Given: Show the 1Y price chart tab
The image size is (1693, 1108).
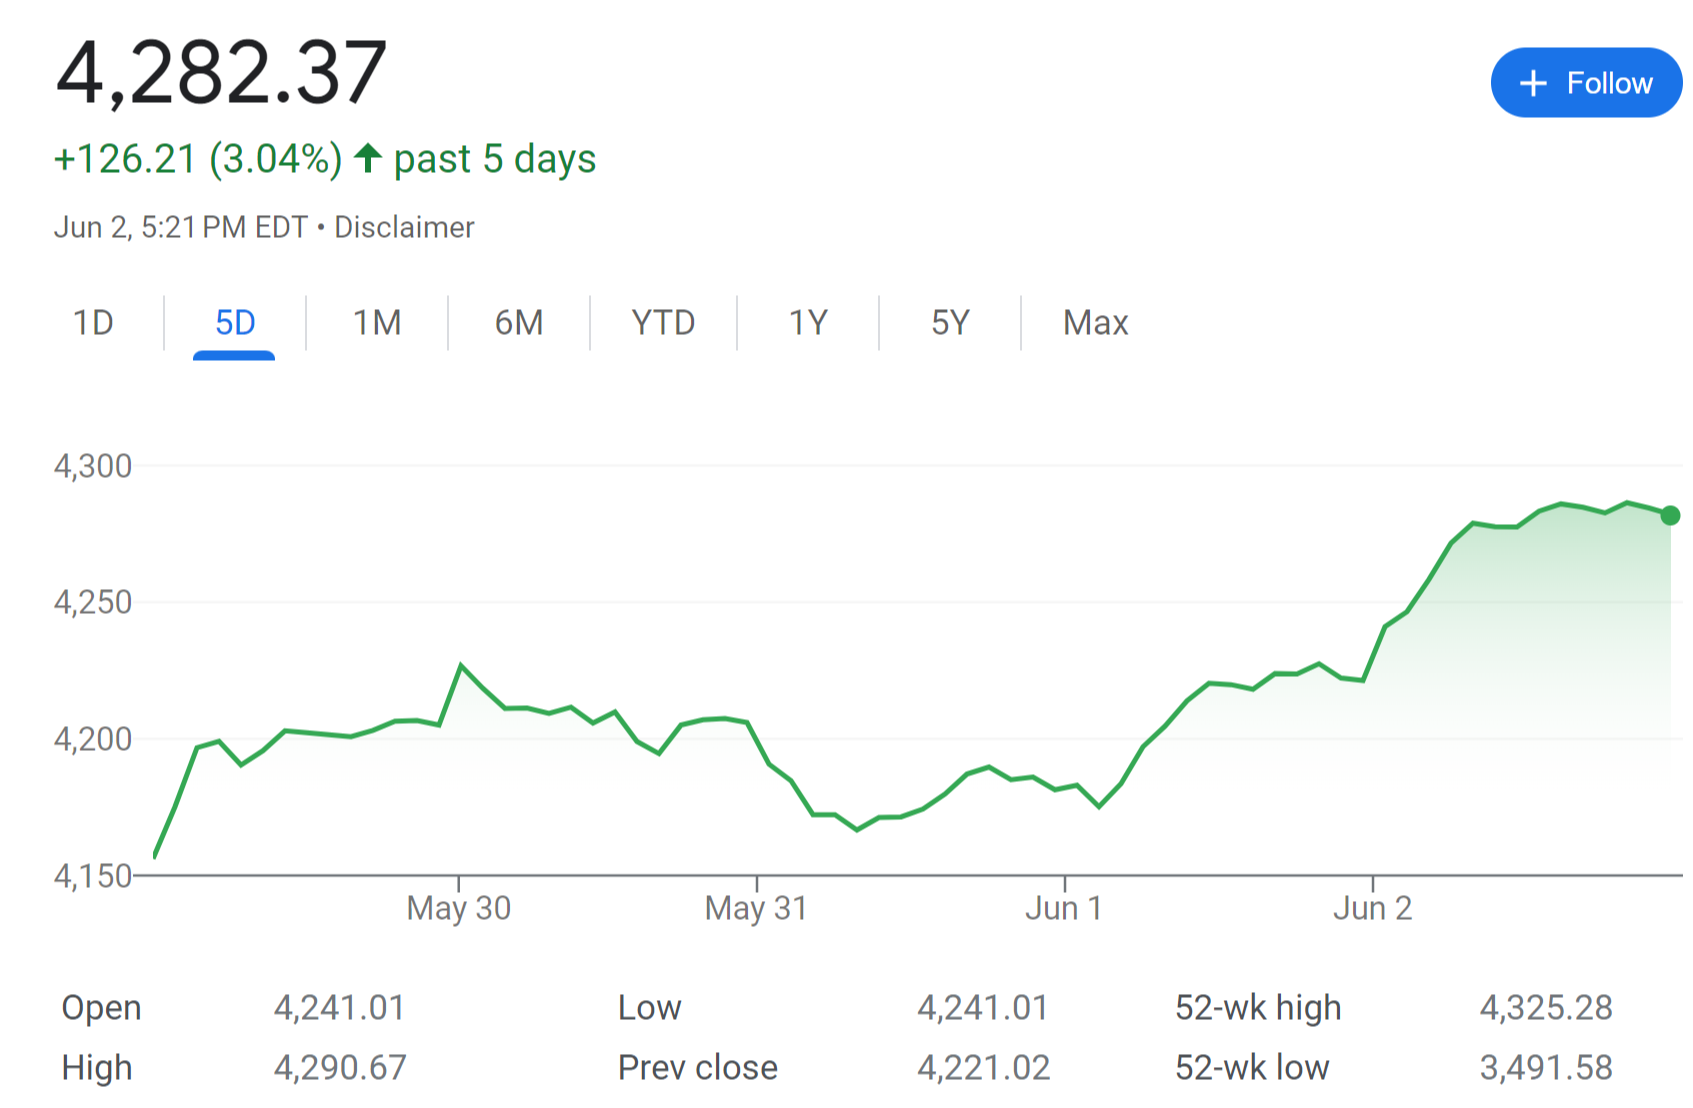Looking at the screenshot, I should pos(808,323).
